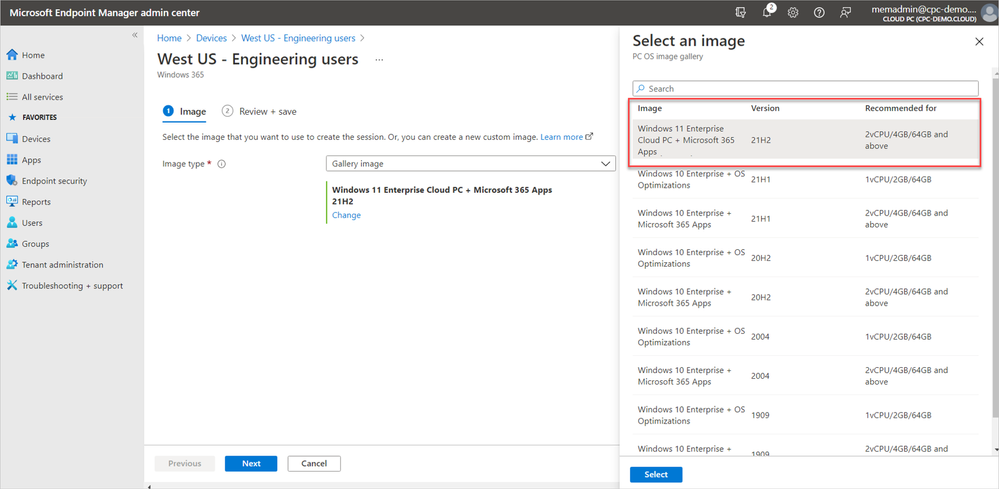Open notifications bell in header
Screen dimensions: 999x489
point(768,11)
